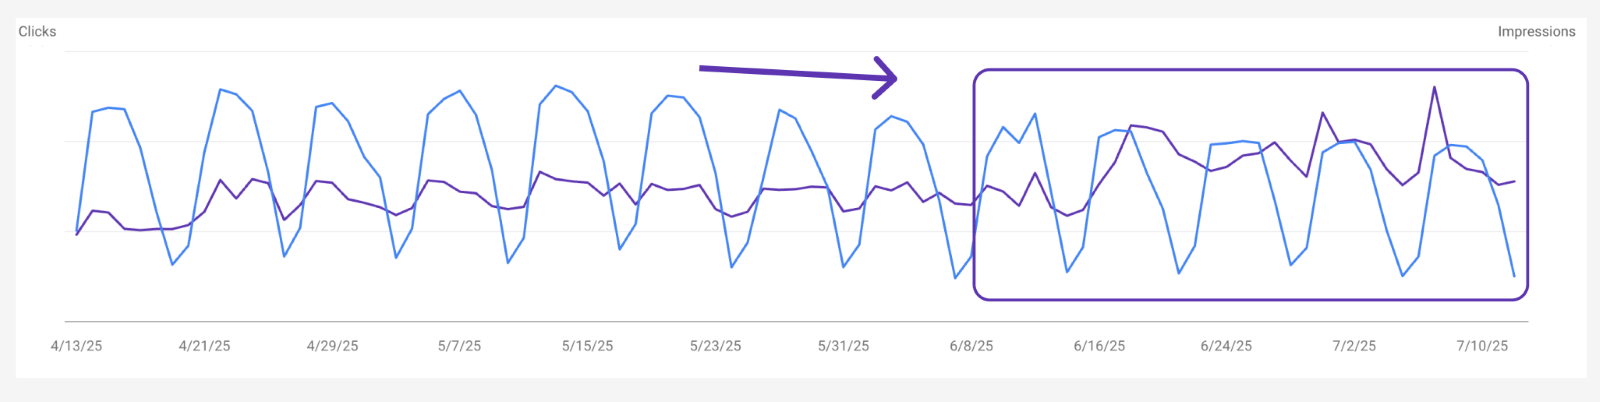
Task: Click the 7/2/25 date on the axis
Action: click(1354, 346)
